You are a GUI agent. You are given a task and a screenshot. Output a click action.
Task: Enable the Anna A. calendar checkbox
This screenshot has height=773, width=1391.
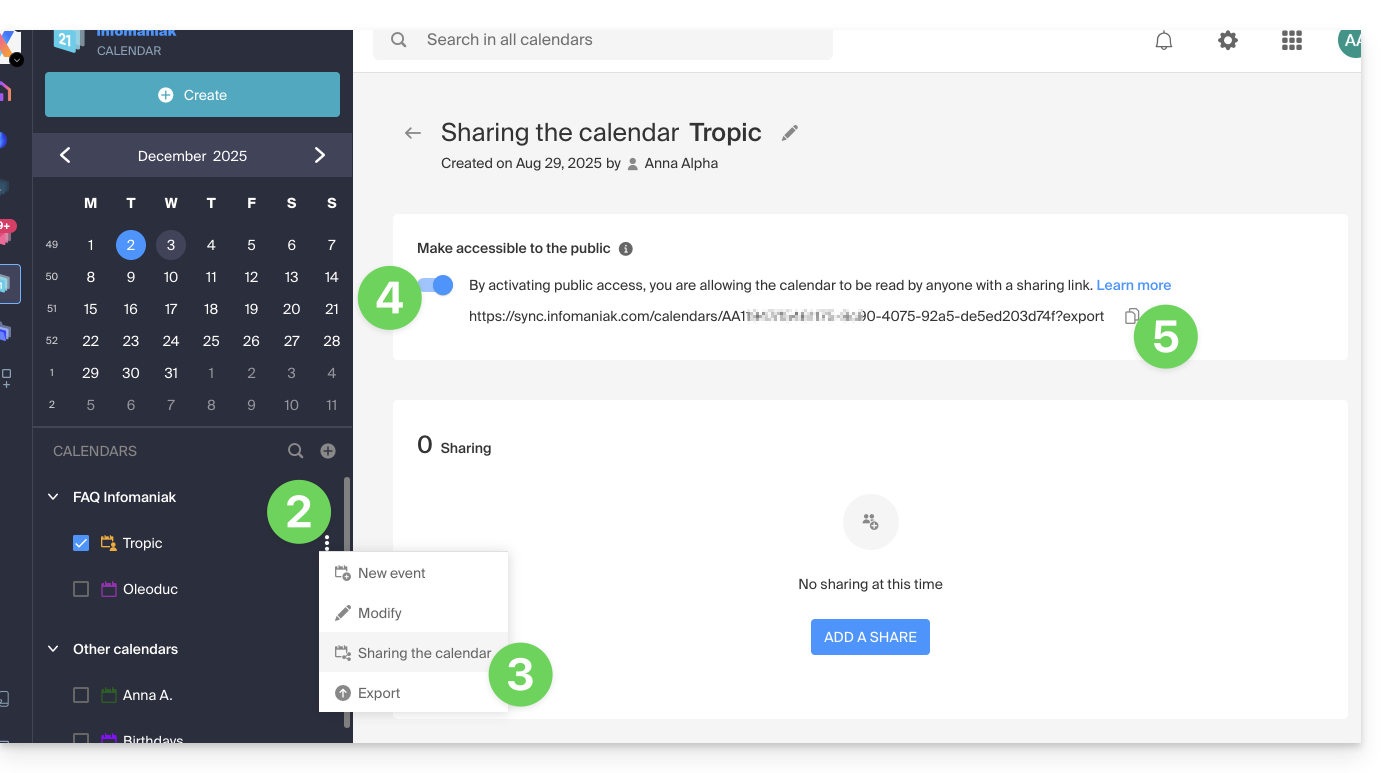(81, 695)
